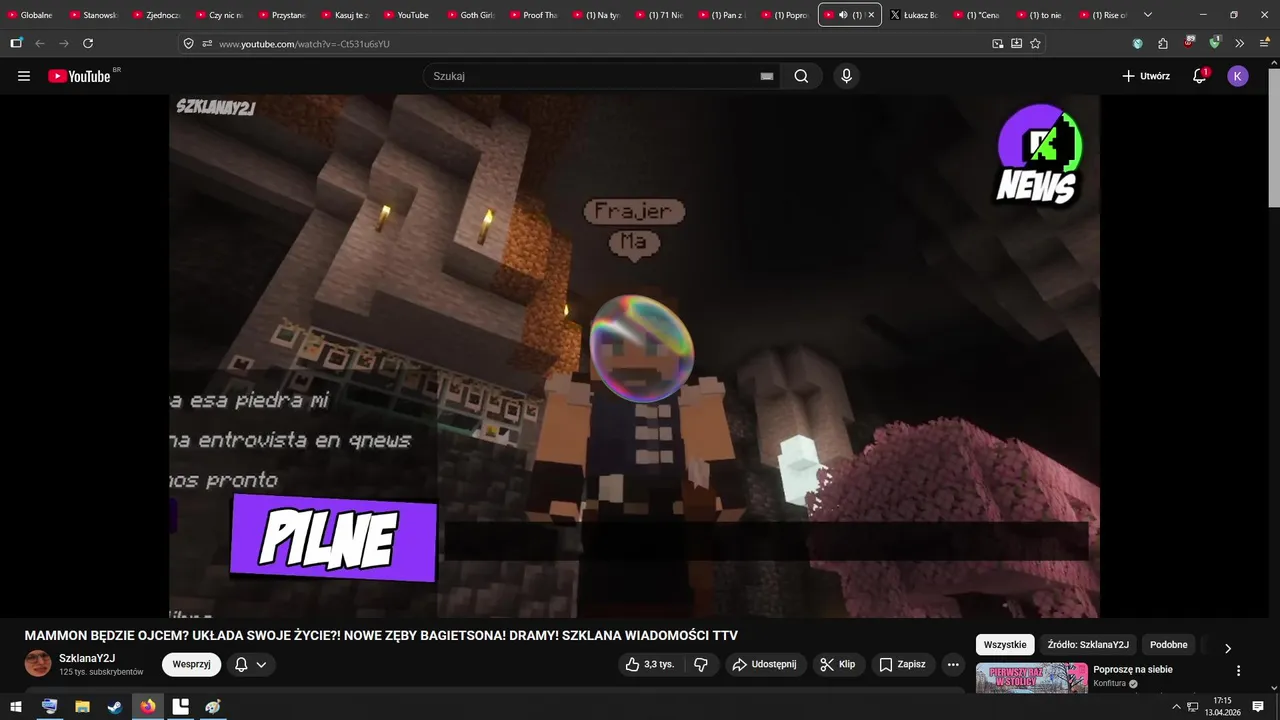Go to the YouTube home logo
The image size is (1280, 720).
(79, 76)
